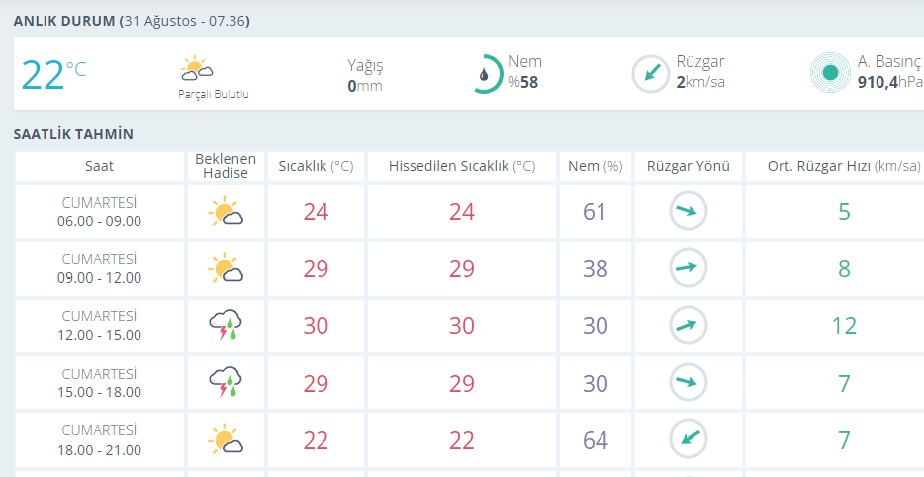Click wind speed value 12 km/sa
This screenshot has width=924, height=477.
tap(843, 326)
